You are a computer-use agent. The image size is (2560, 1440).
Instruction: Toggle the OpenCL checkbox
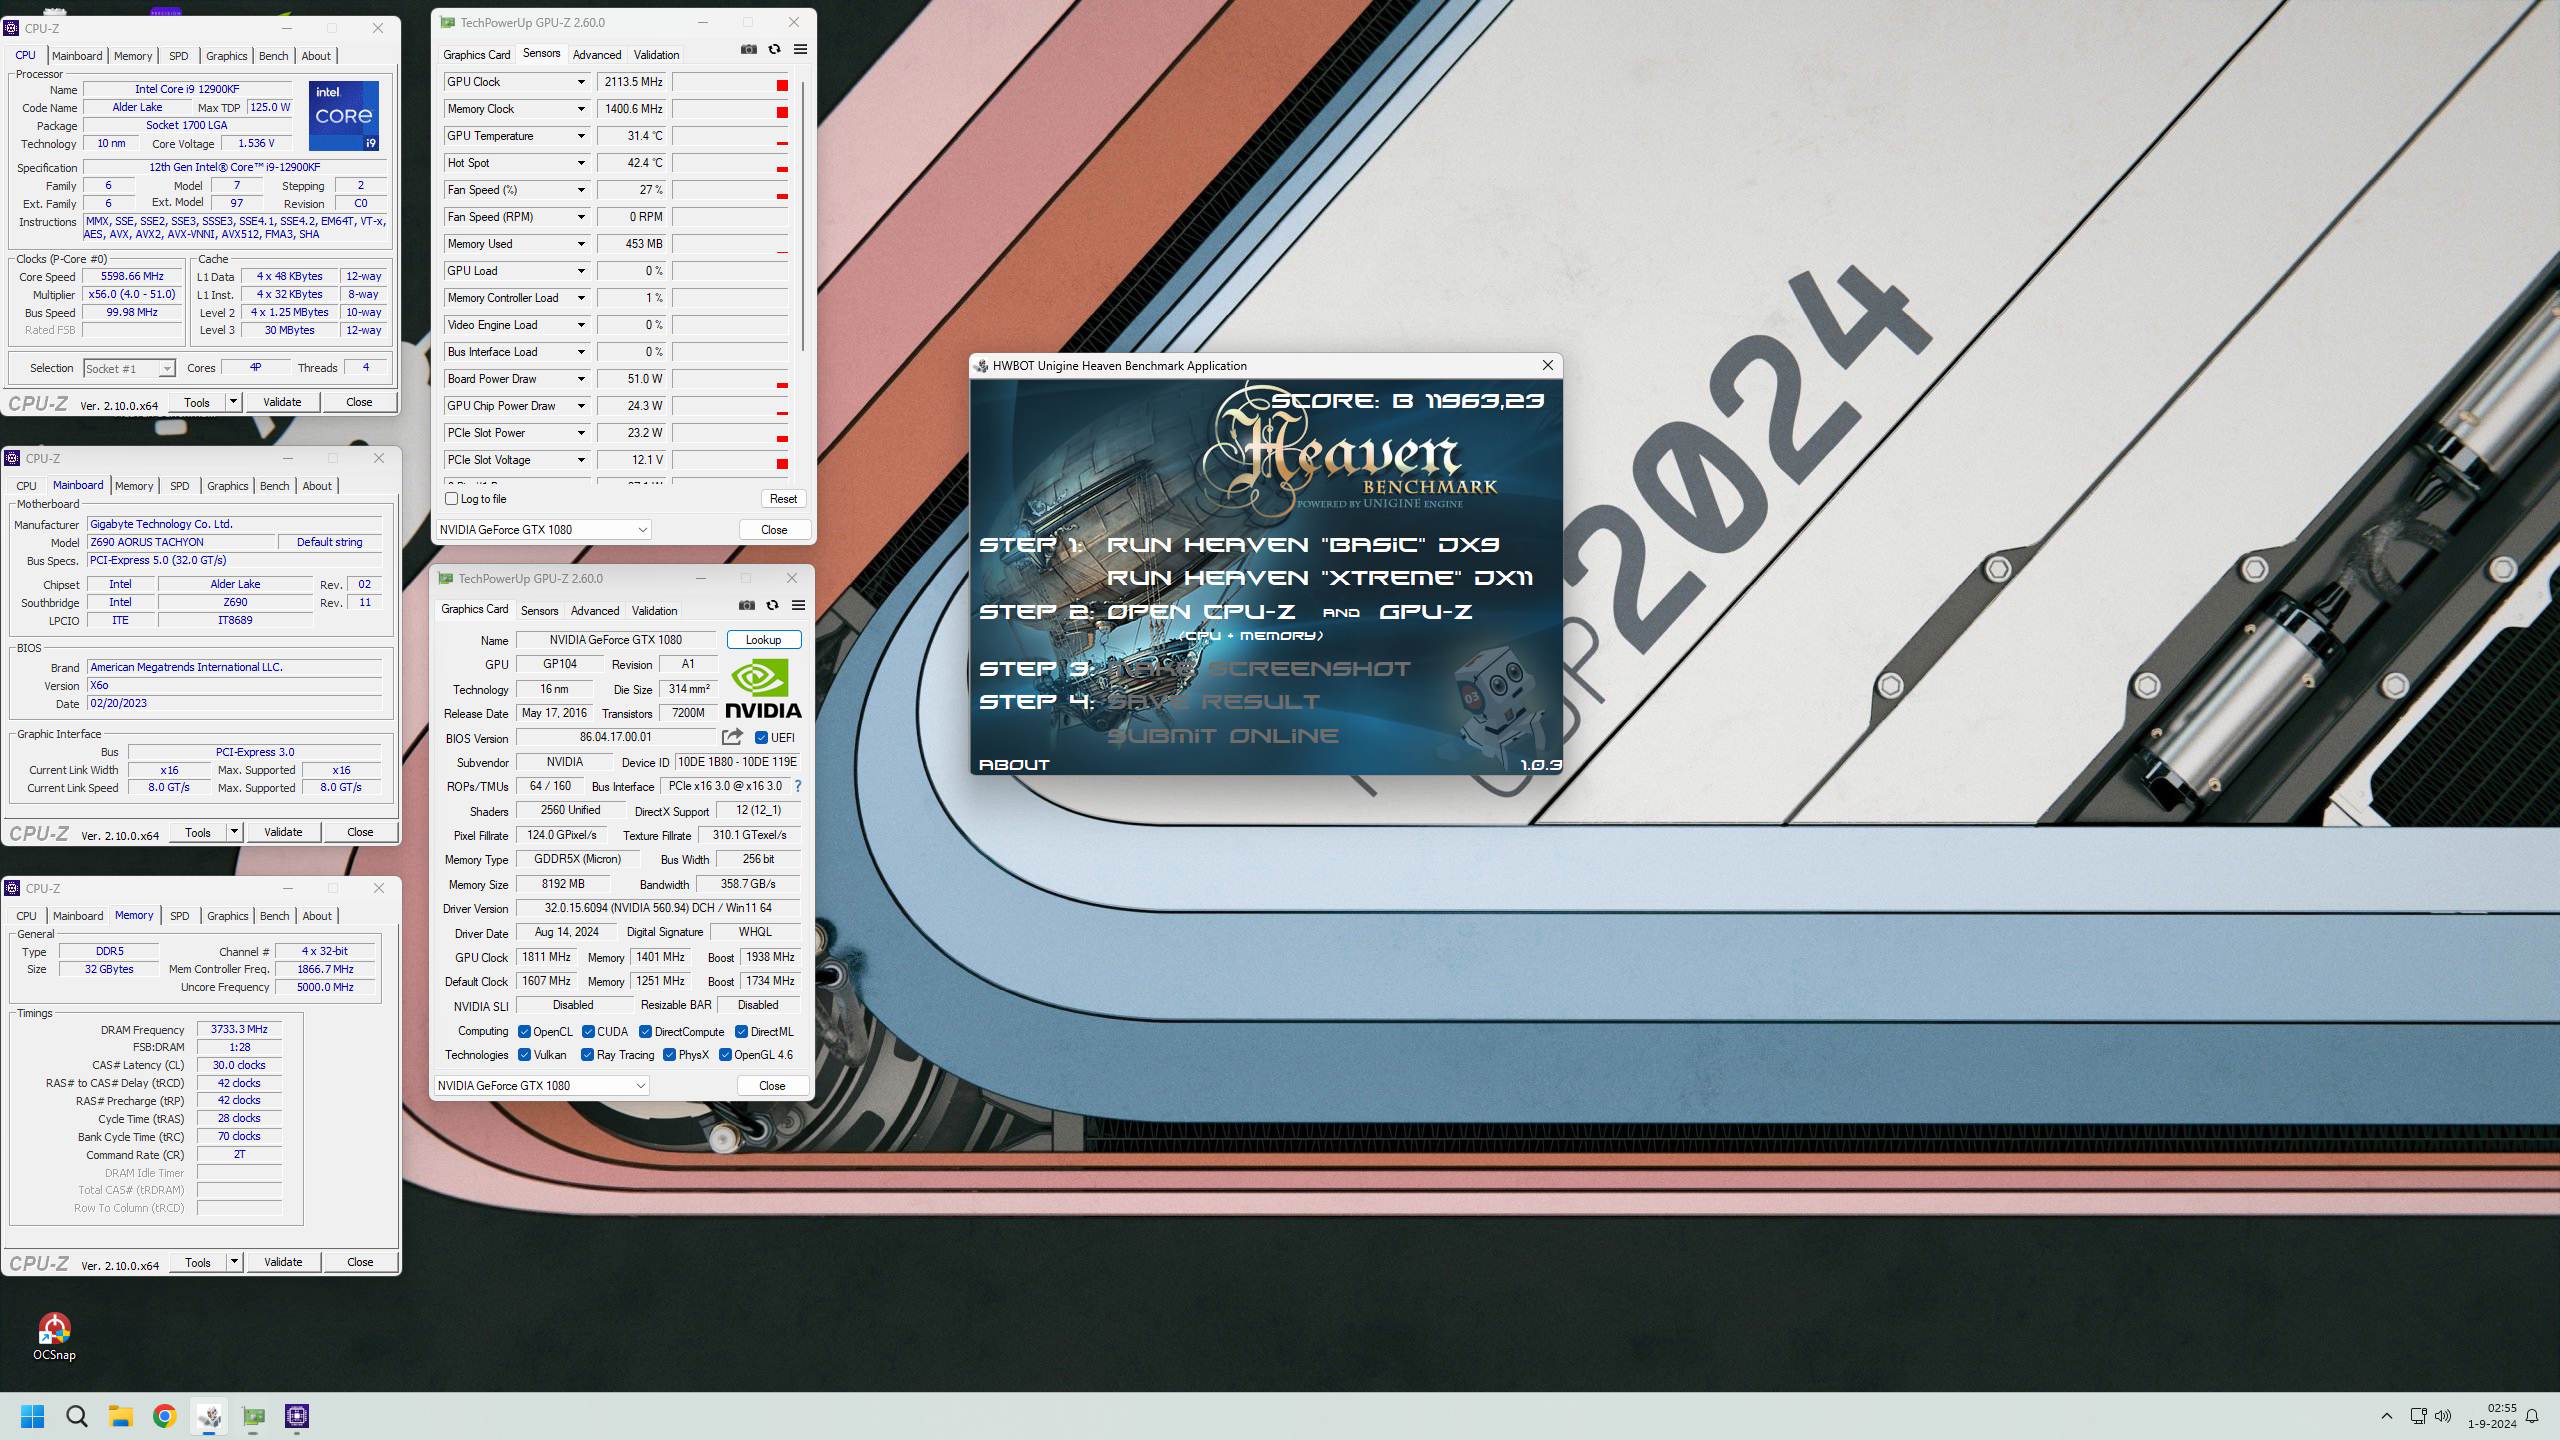[525, 1032]
